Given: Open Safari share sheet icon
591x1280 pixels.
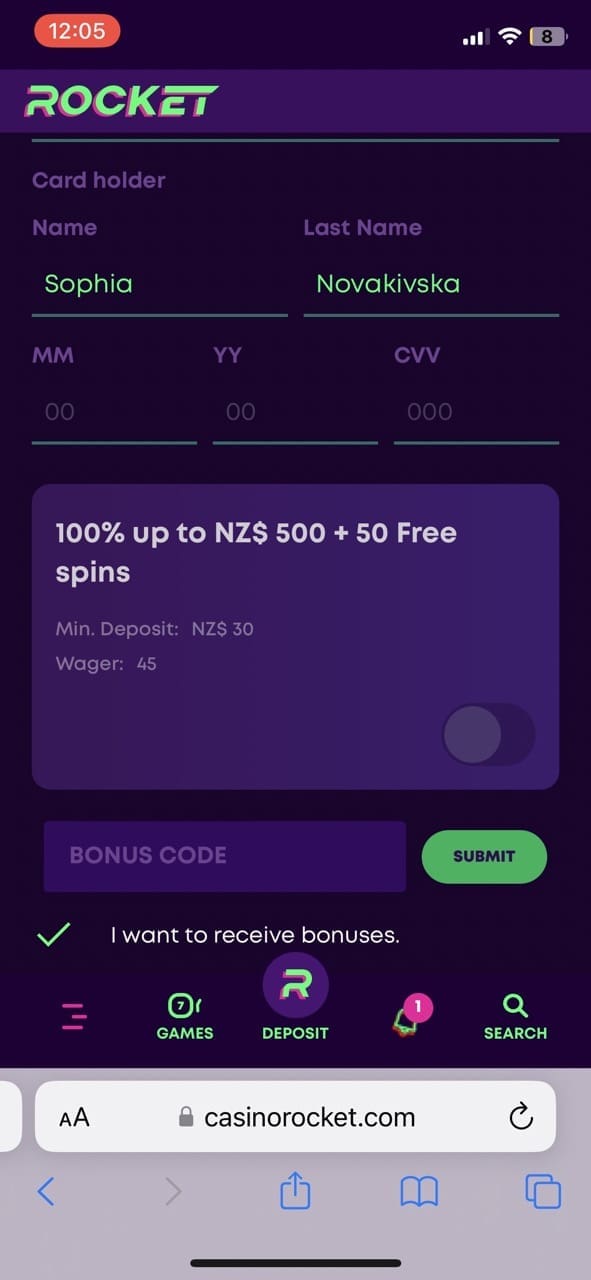Looking at the screenshot, I should tap(295, 1191).
